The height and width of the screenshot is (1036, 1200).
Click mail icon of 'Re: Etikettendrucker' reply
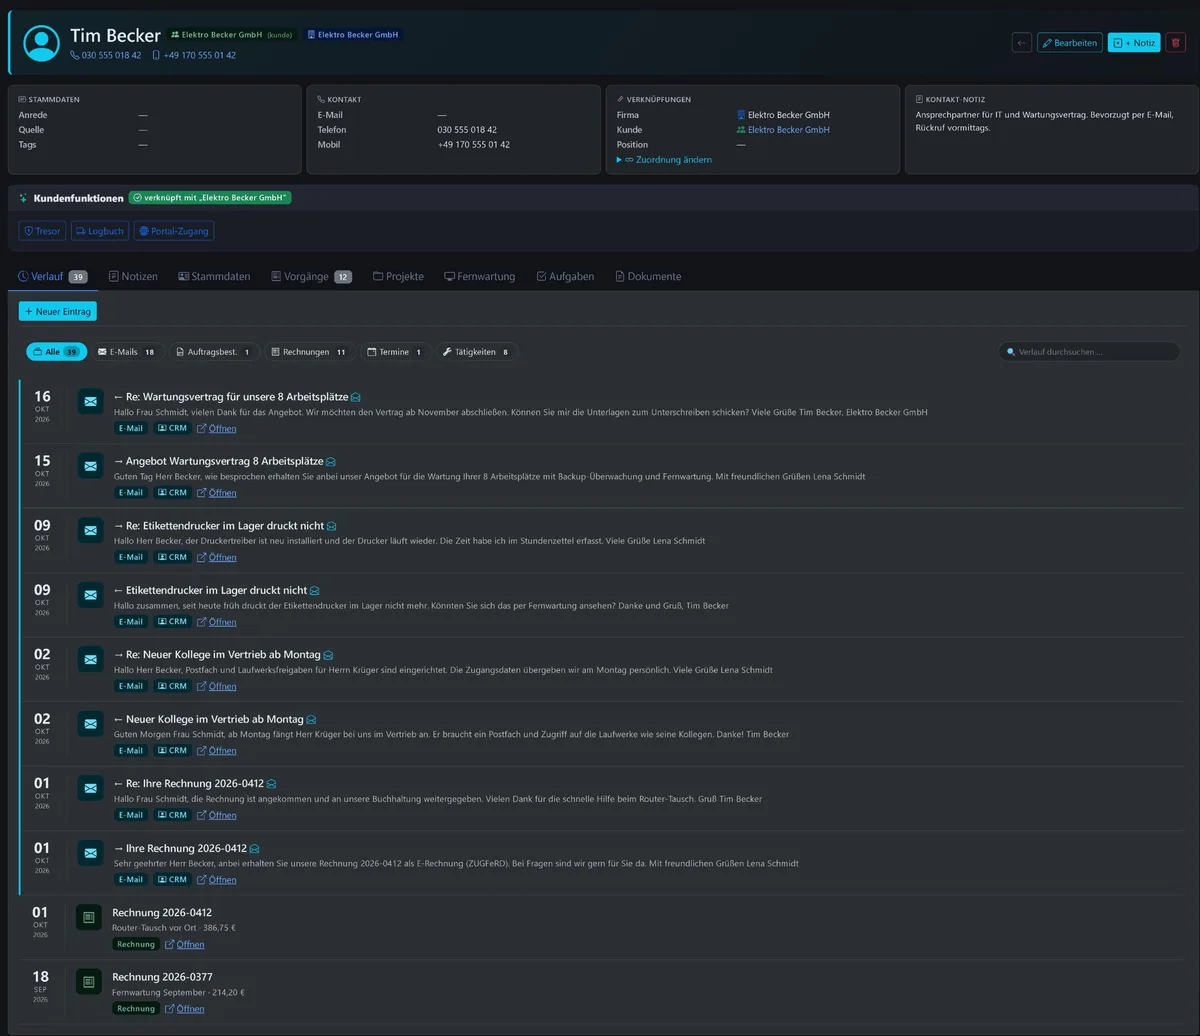(x=91, y=531)
